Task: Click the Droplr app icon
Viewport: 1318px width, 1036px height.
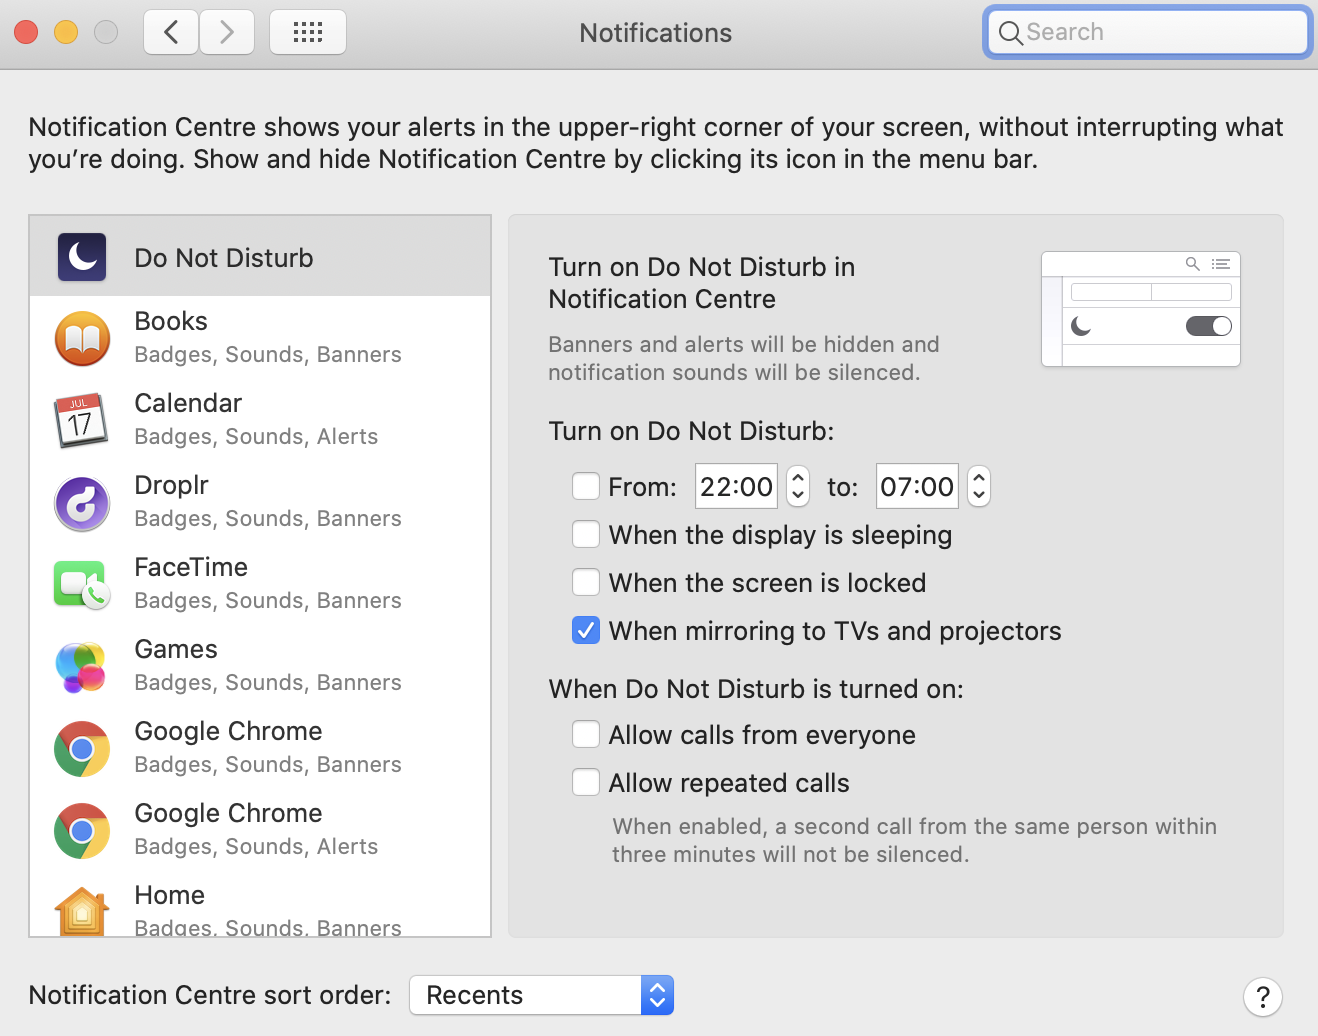Action: [x=82, y=503]
